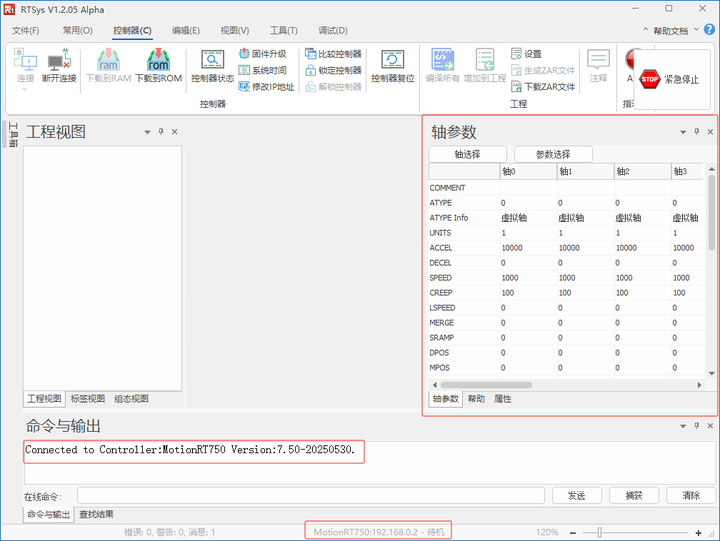Click the 清除 button

click(691, 496)
